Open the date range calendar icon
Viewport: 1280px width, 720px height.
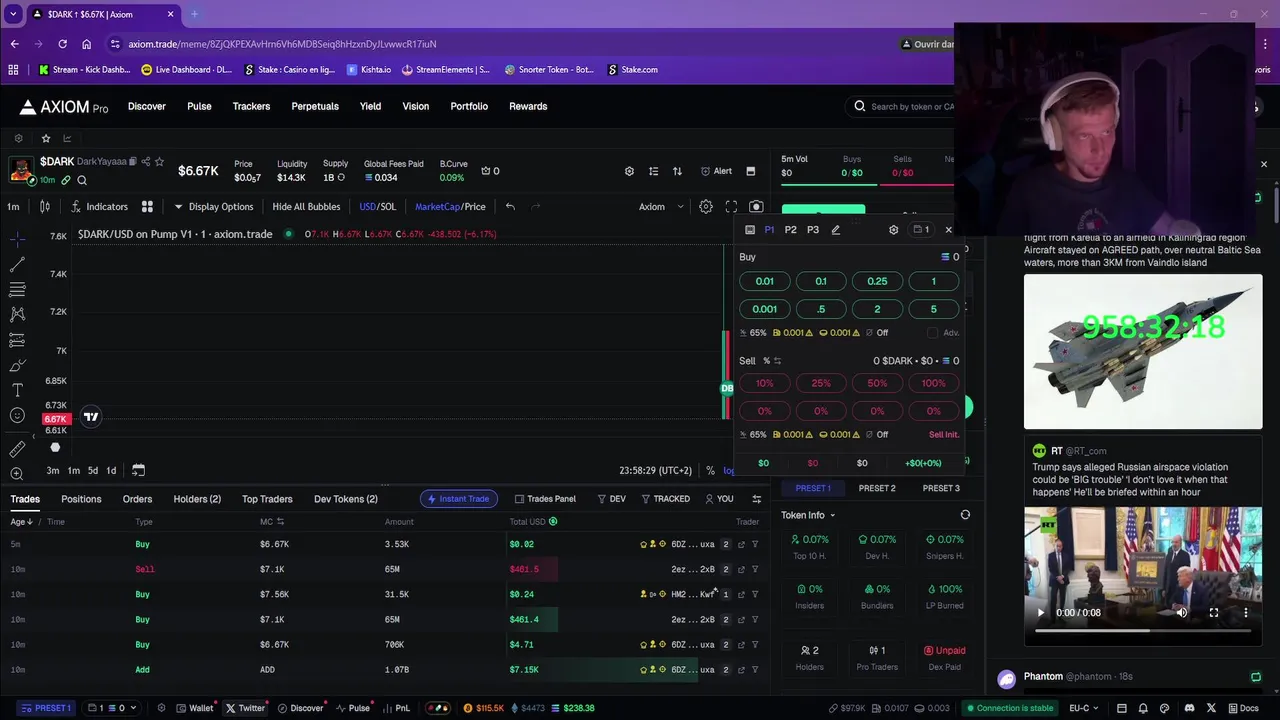click(138, 470)
